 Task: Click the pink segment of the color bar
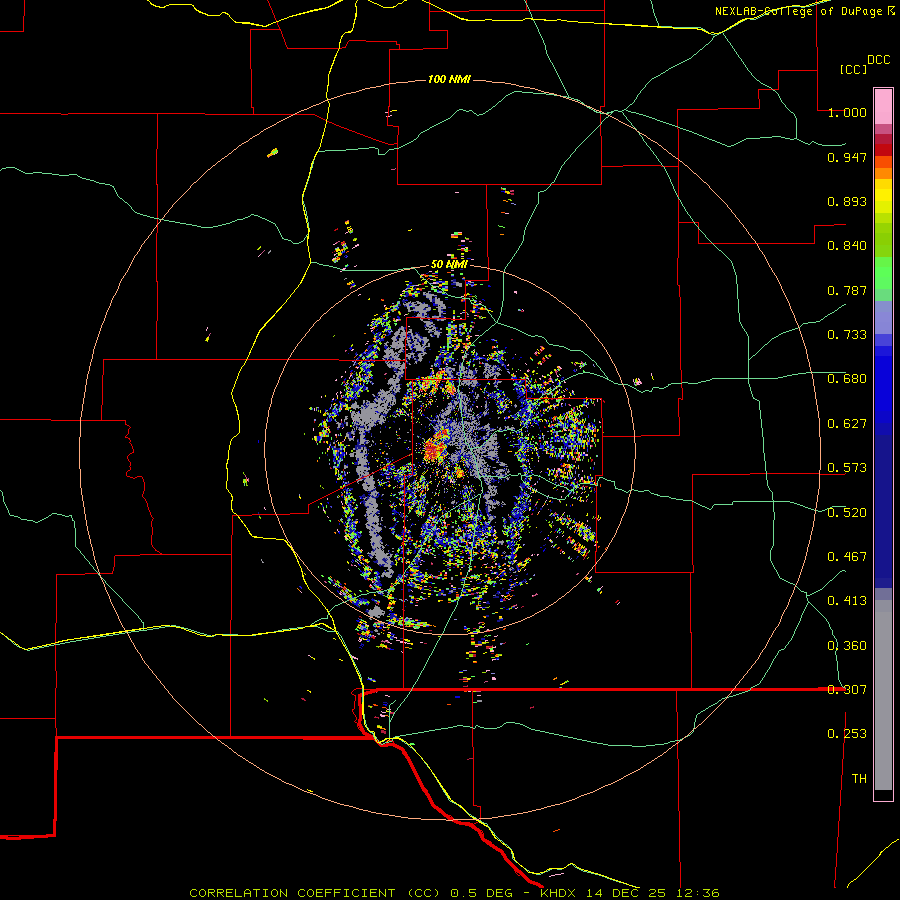point(883,107)
